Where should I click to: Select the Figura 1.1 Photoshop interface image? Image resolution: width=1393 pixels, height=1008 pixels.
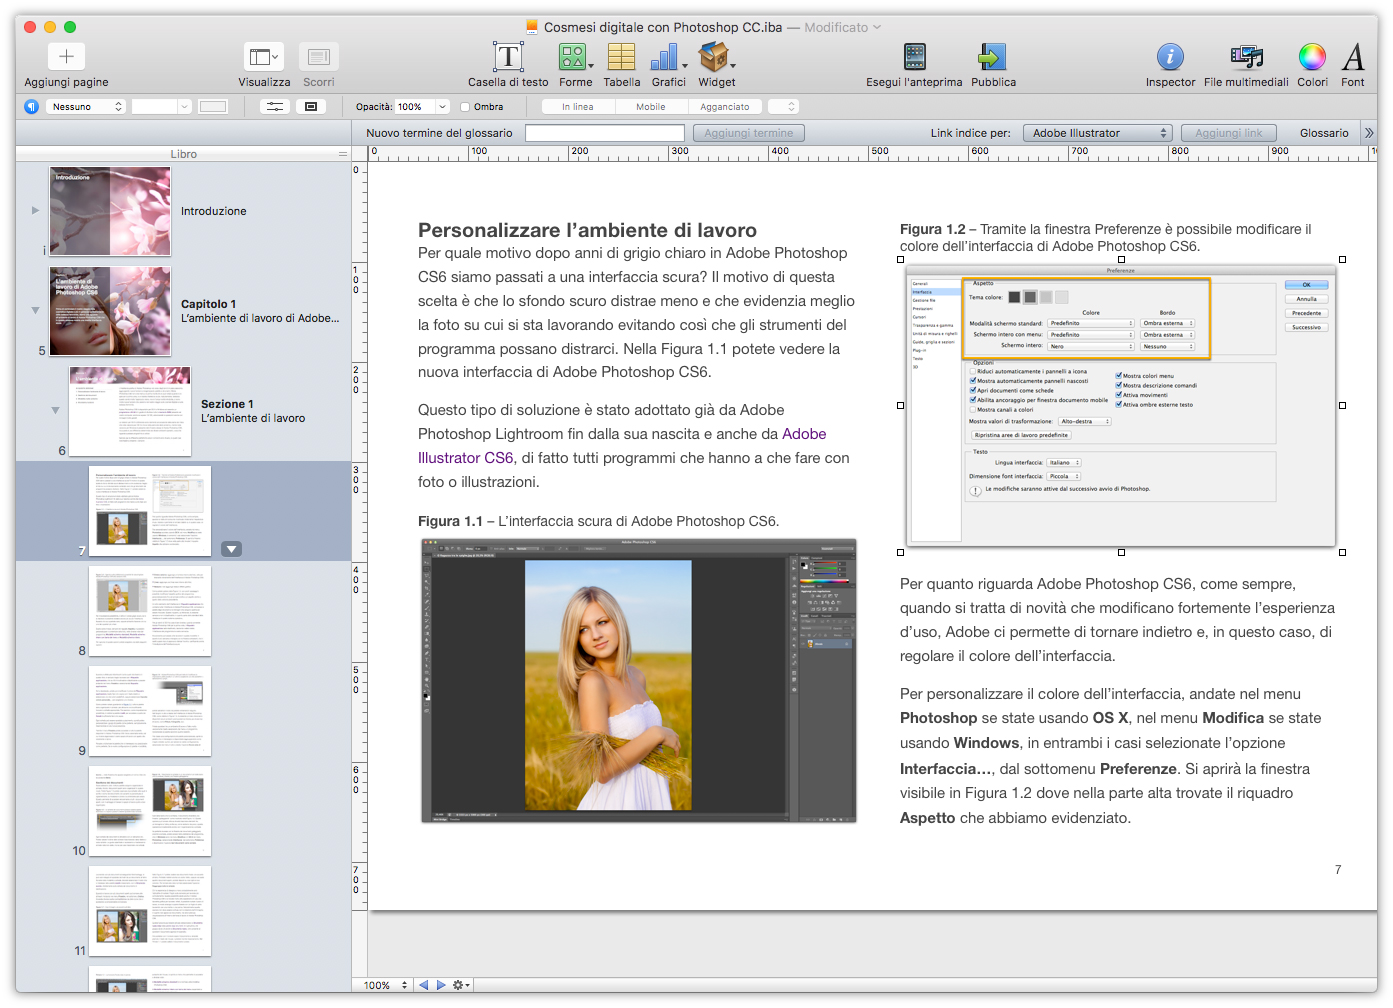tap(639, 680)
